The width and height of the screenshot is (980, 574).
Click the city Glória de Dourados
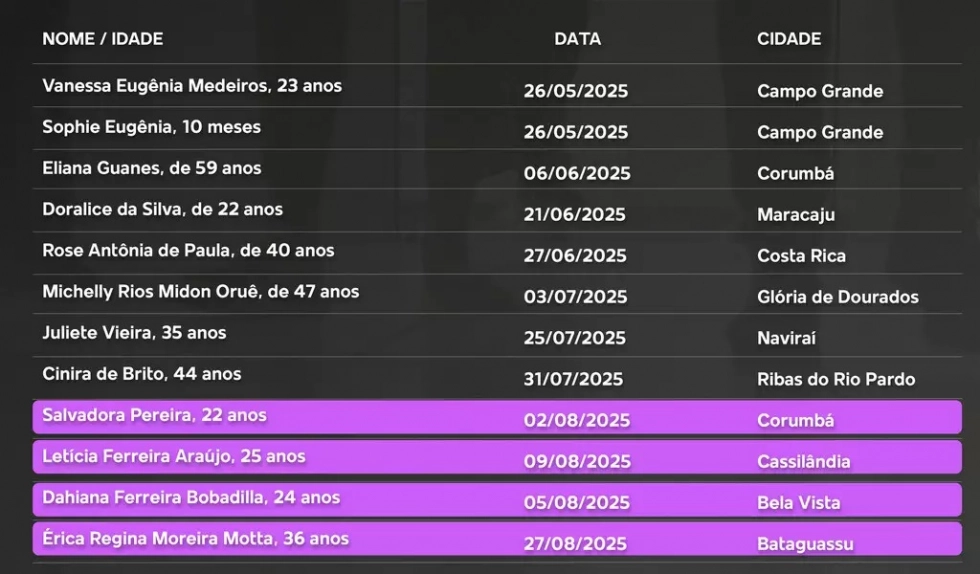(x=838, y=297)
